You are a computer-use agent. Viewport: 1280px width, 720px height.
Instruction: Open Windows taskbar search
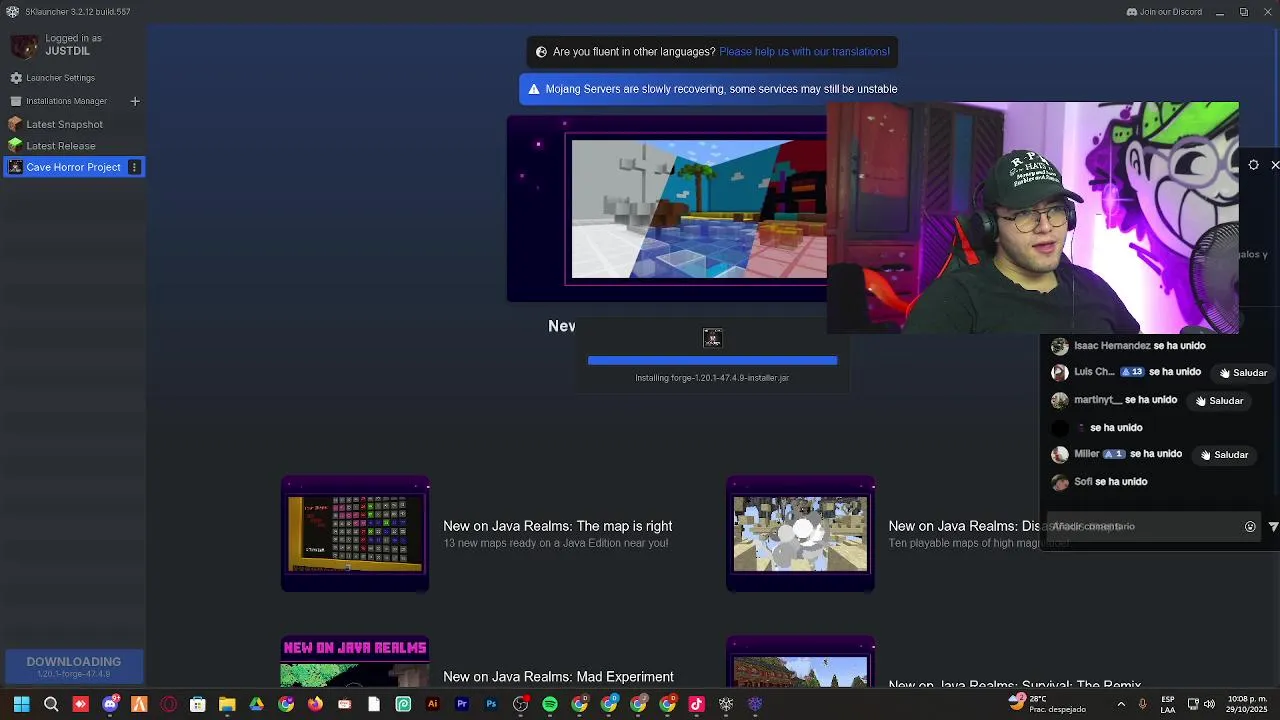point(51,704)
